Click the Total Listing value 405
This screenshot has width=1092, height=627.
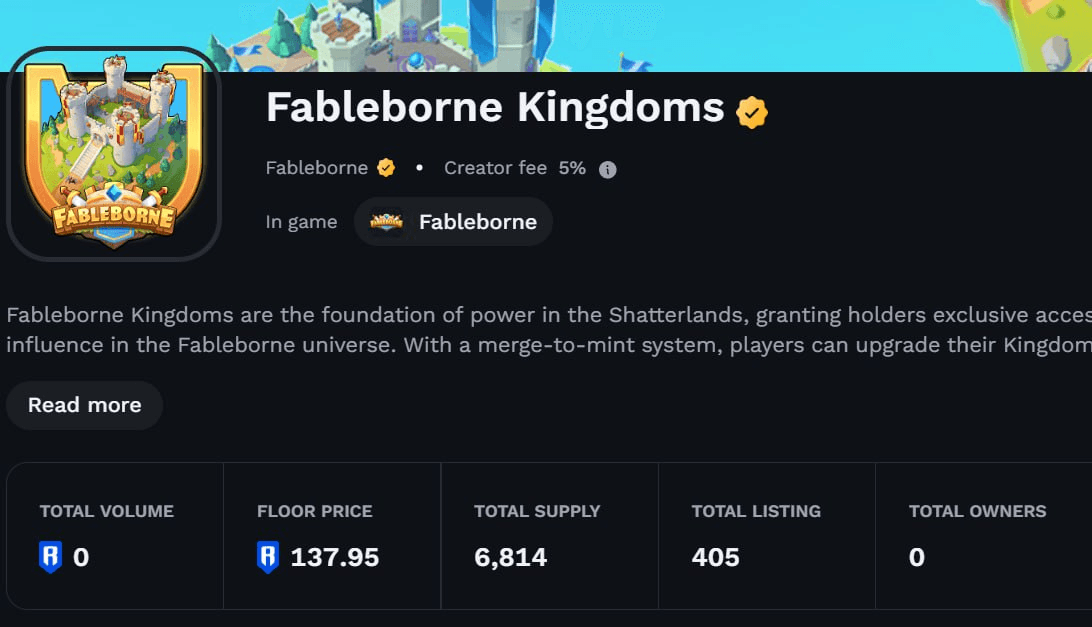coord(715,557)
